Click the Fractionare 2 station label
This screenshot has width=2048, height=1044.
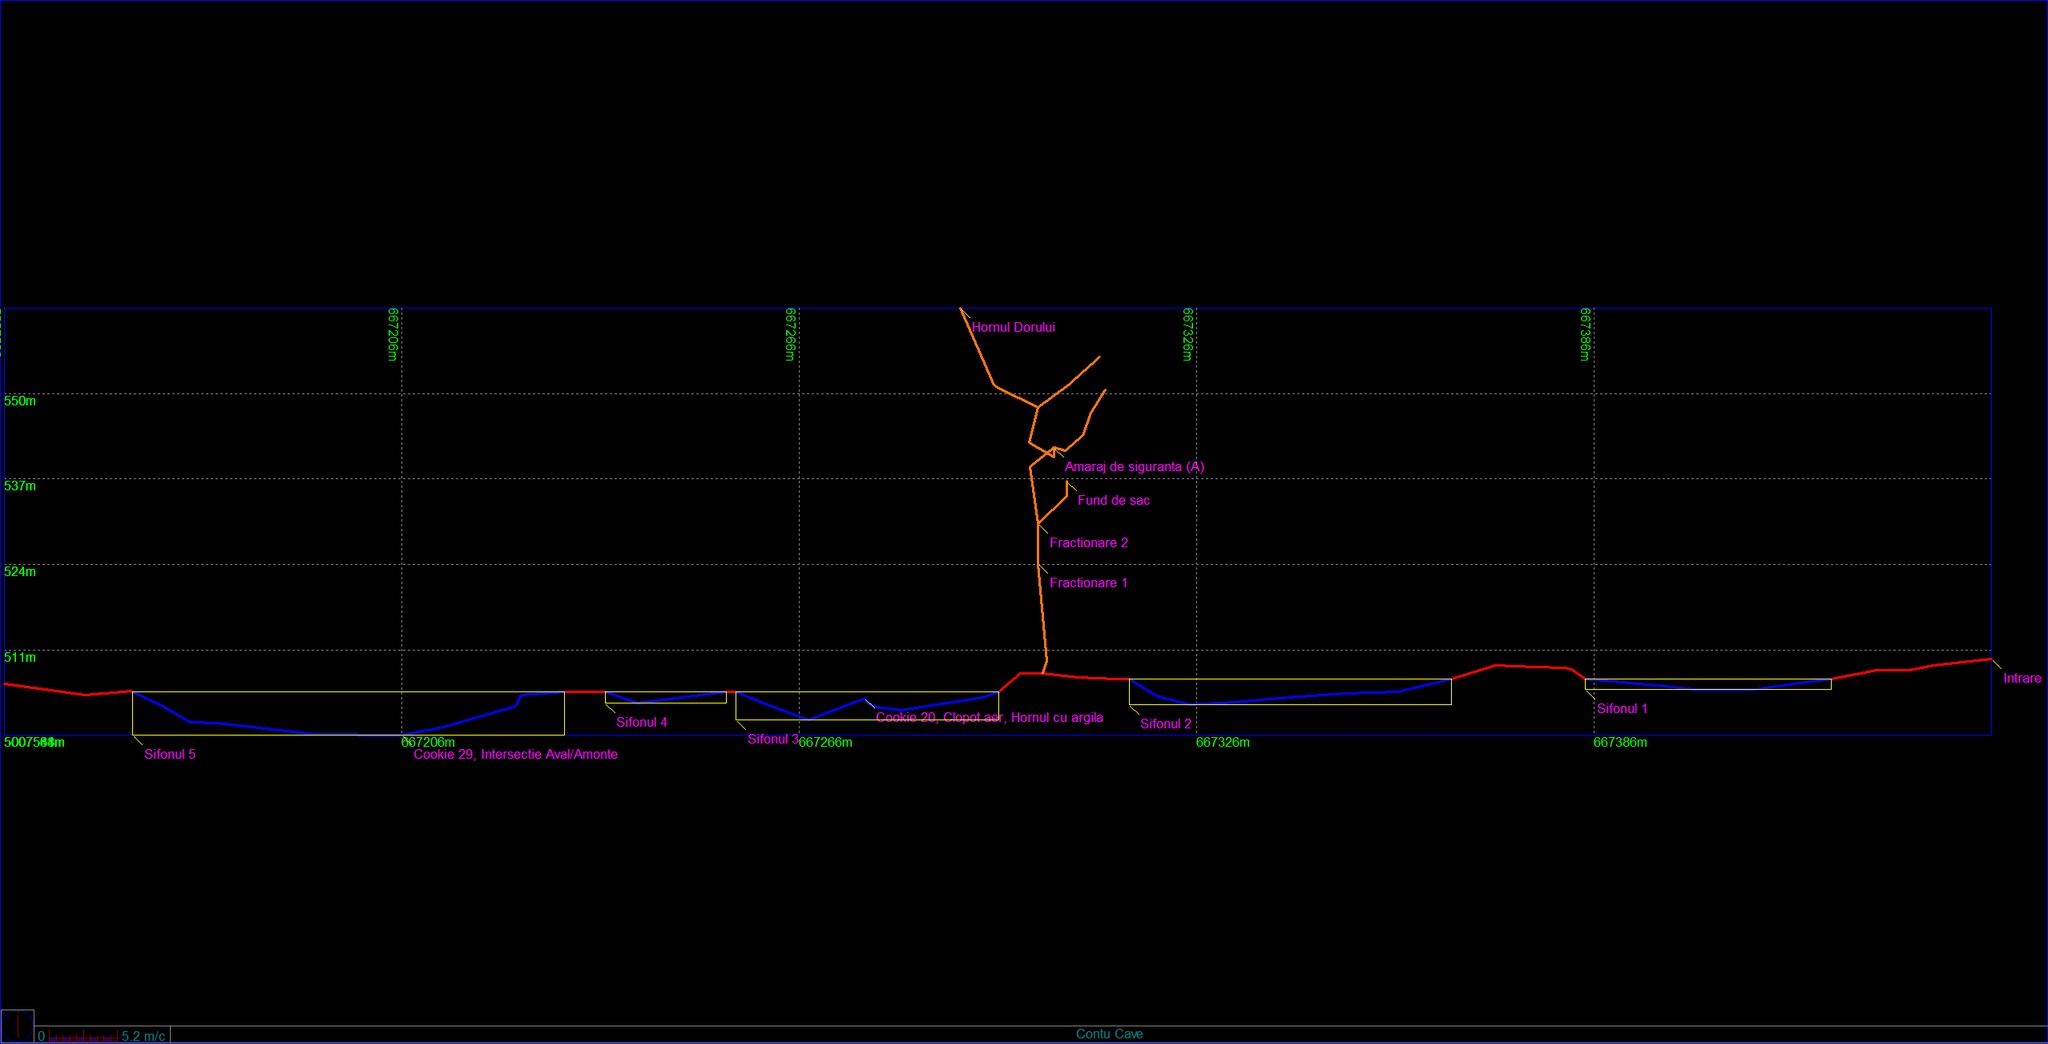(x=1088, y=543)
